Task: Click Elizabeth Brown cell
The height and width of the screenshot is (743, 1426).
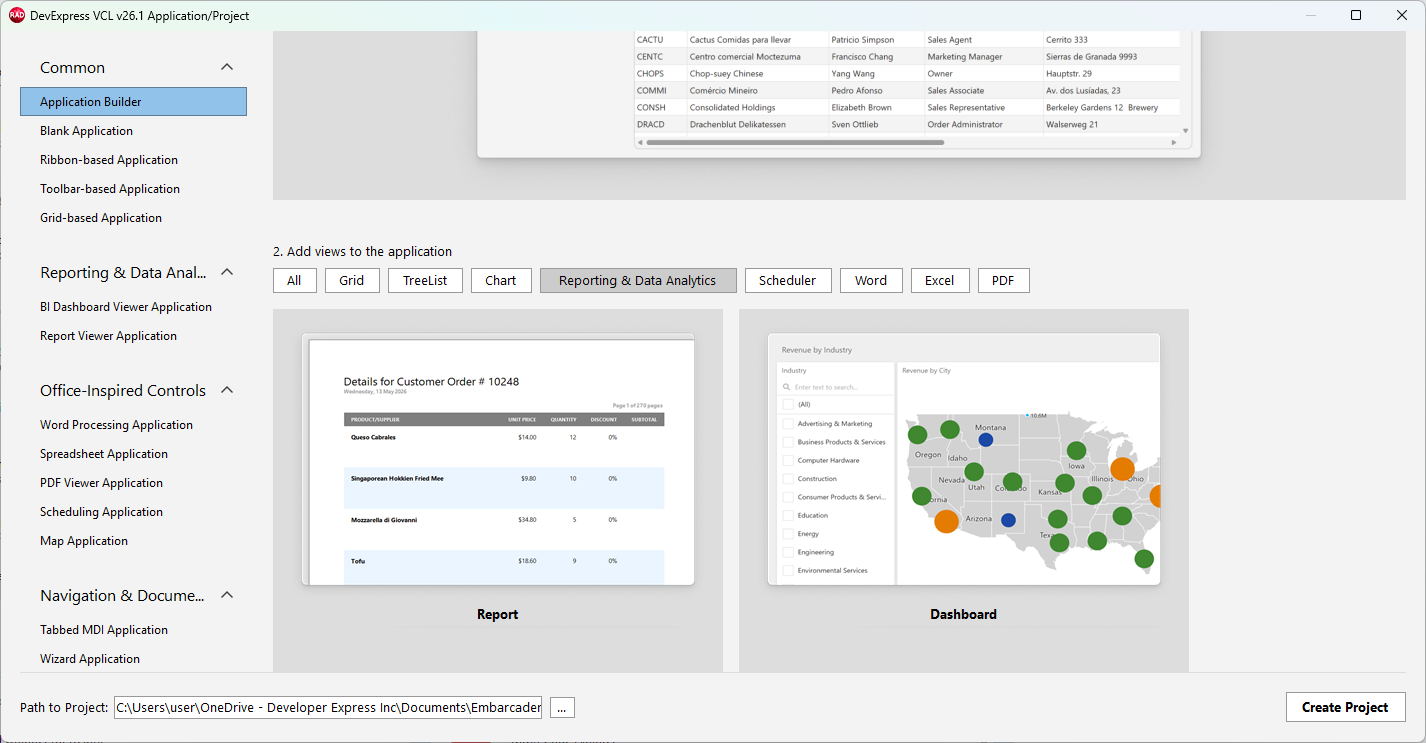Action: click(x=861, y=108)
